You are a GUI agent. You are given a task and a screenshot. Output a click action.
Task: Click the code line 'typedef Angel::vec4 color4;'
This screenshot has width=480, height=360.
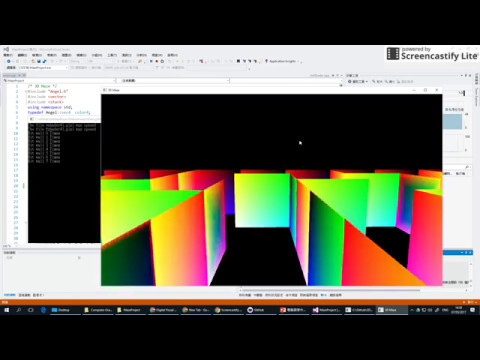pyautogui.click(x=59, y=113)
